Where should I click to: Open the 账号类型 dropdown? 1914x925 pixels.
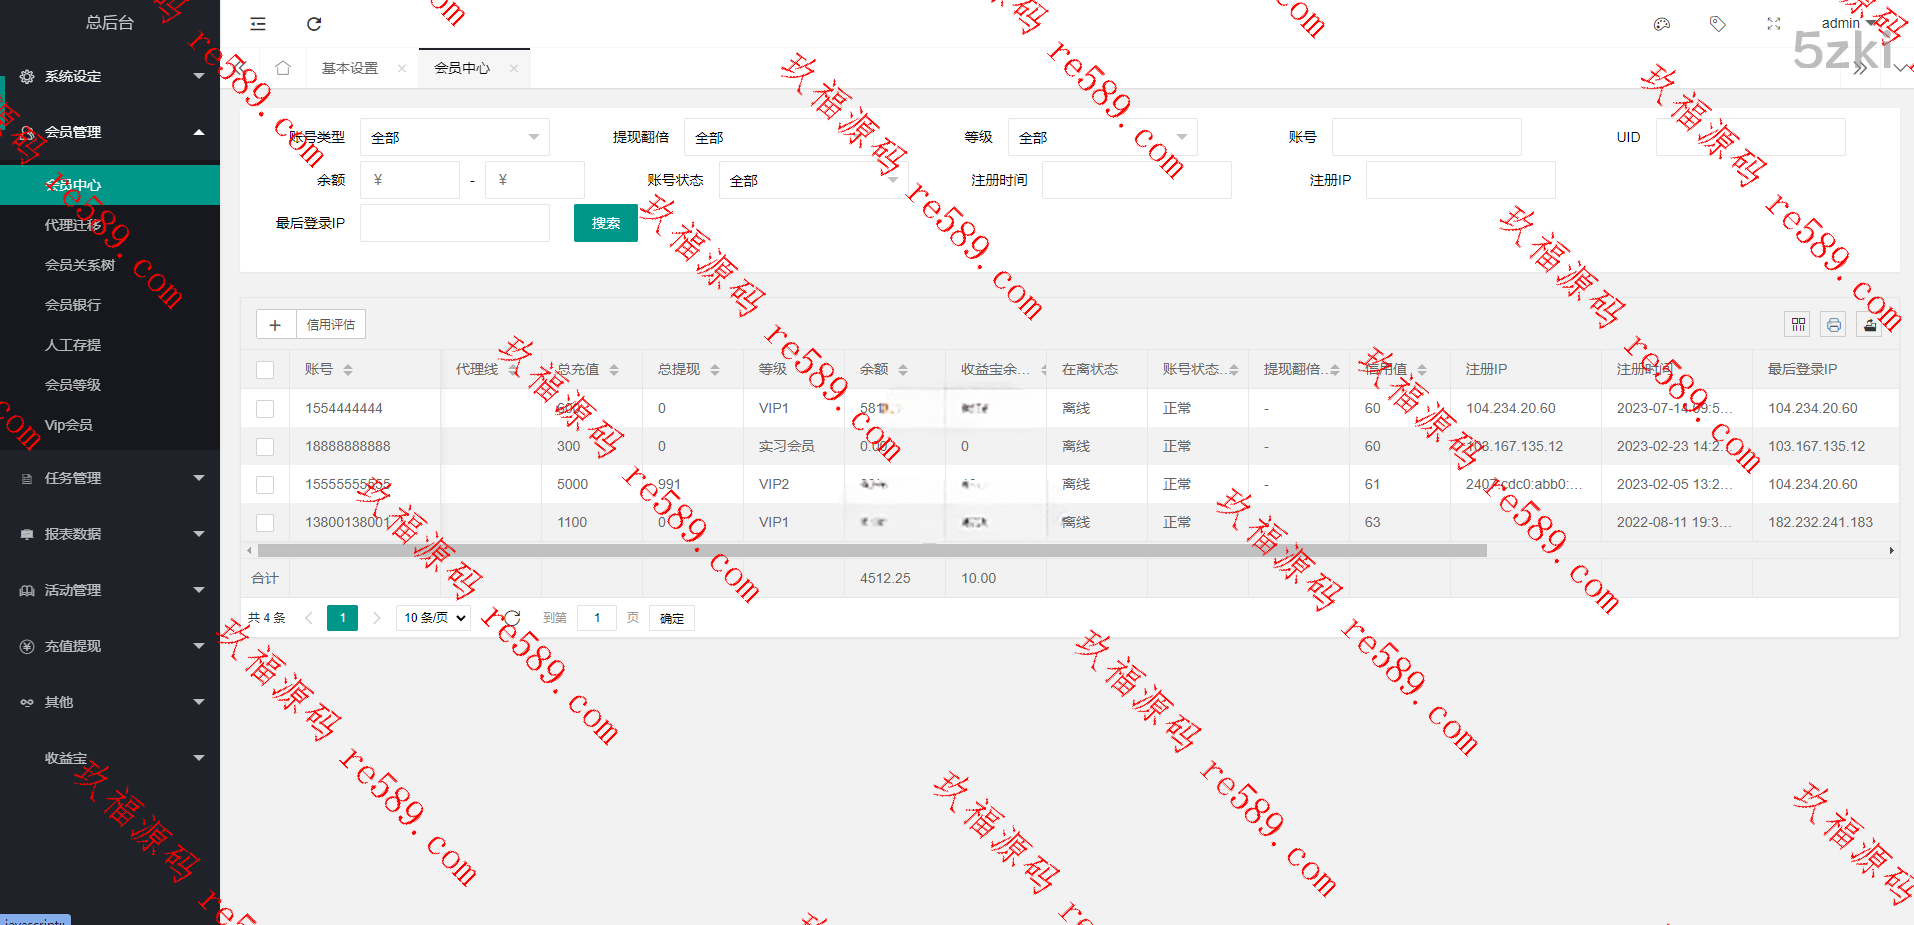click(454, 137)
